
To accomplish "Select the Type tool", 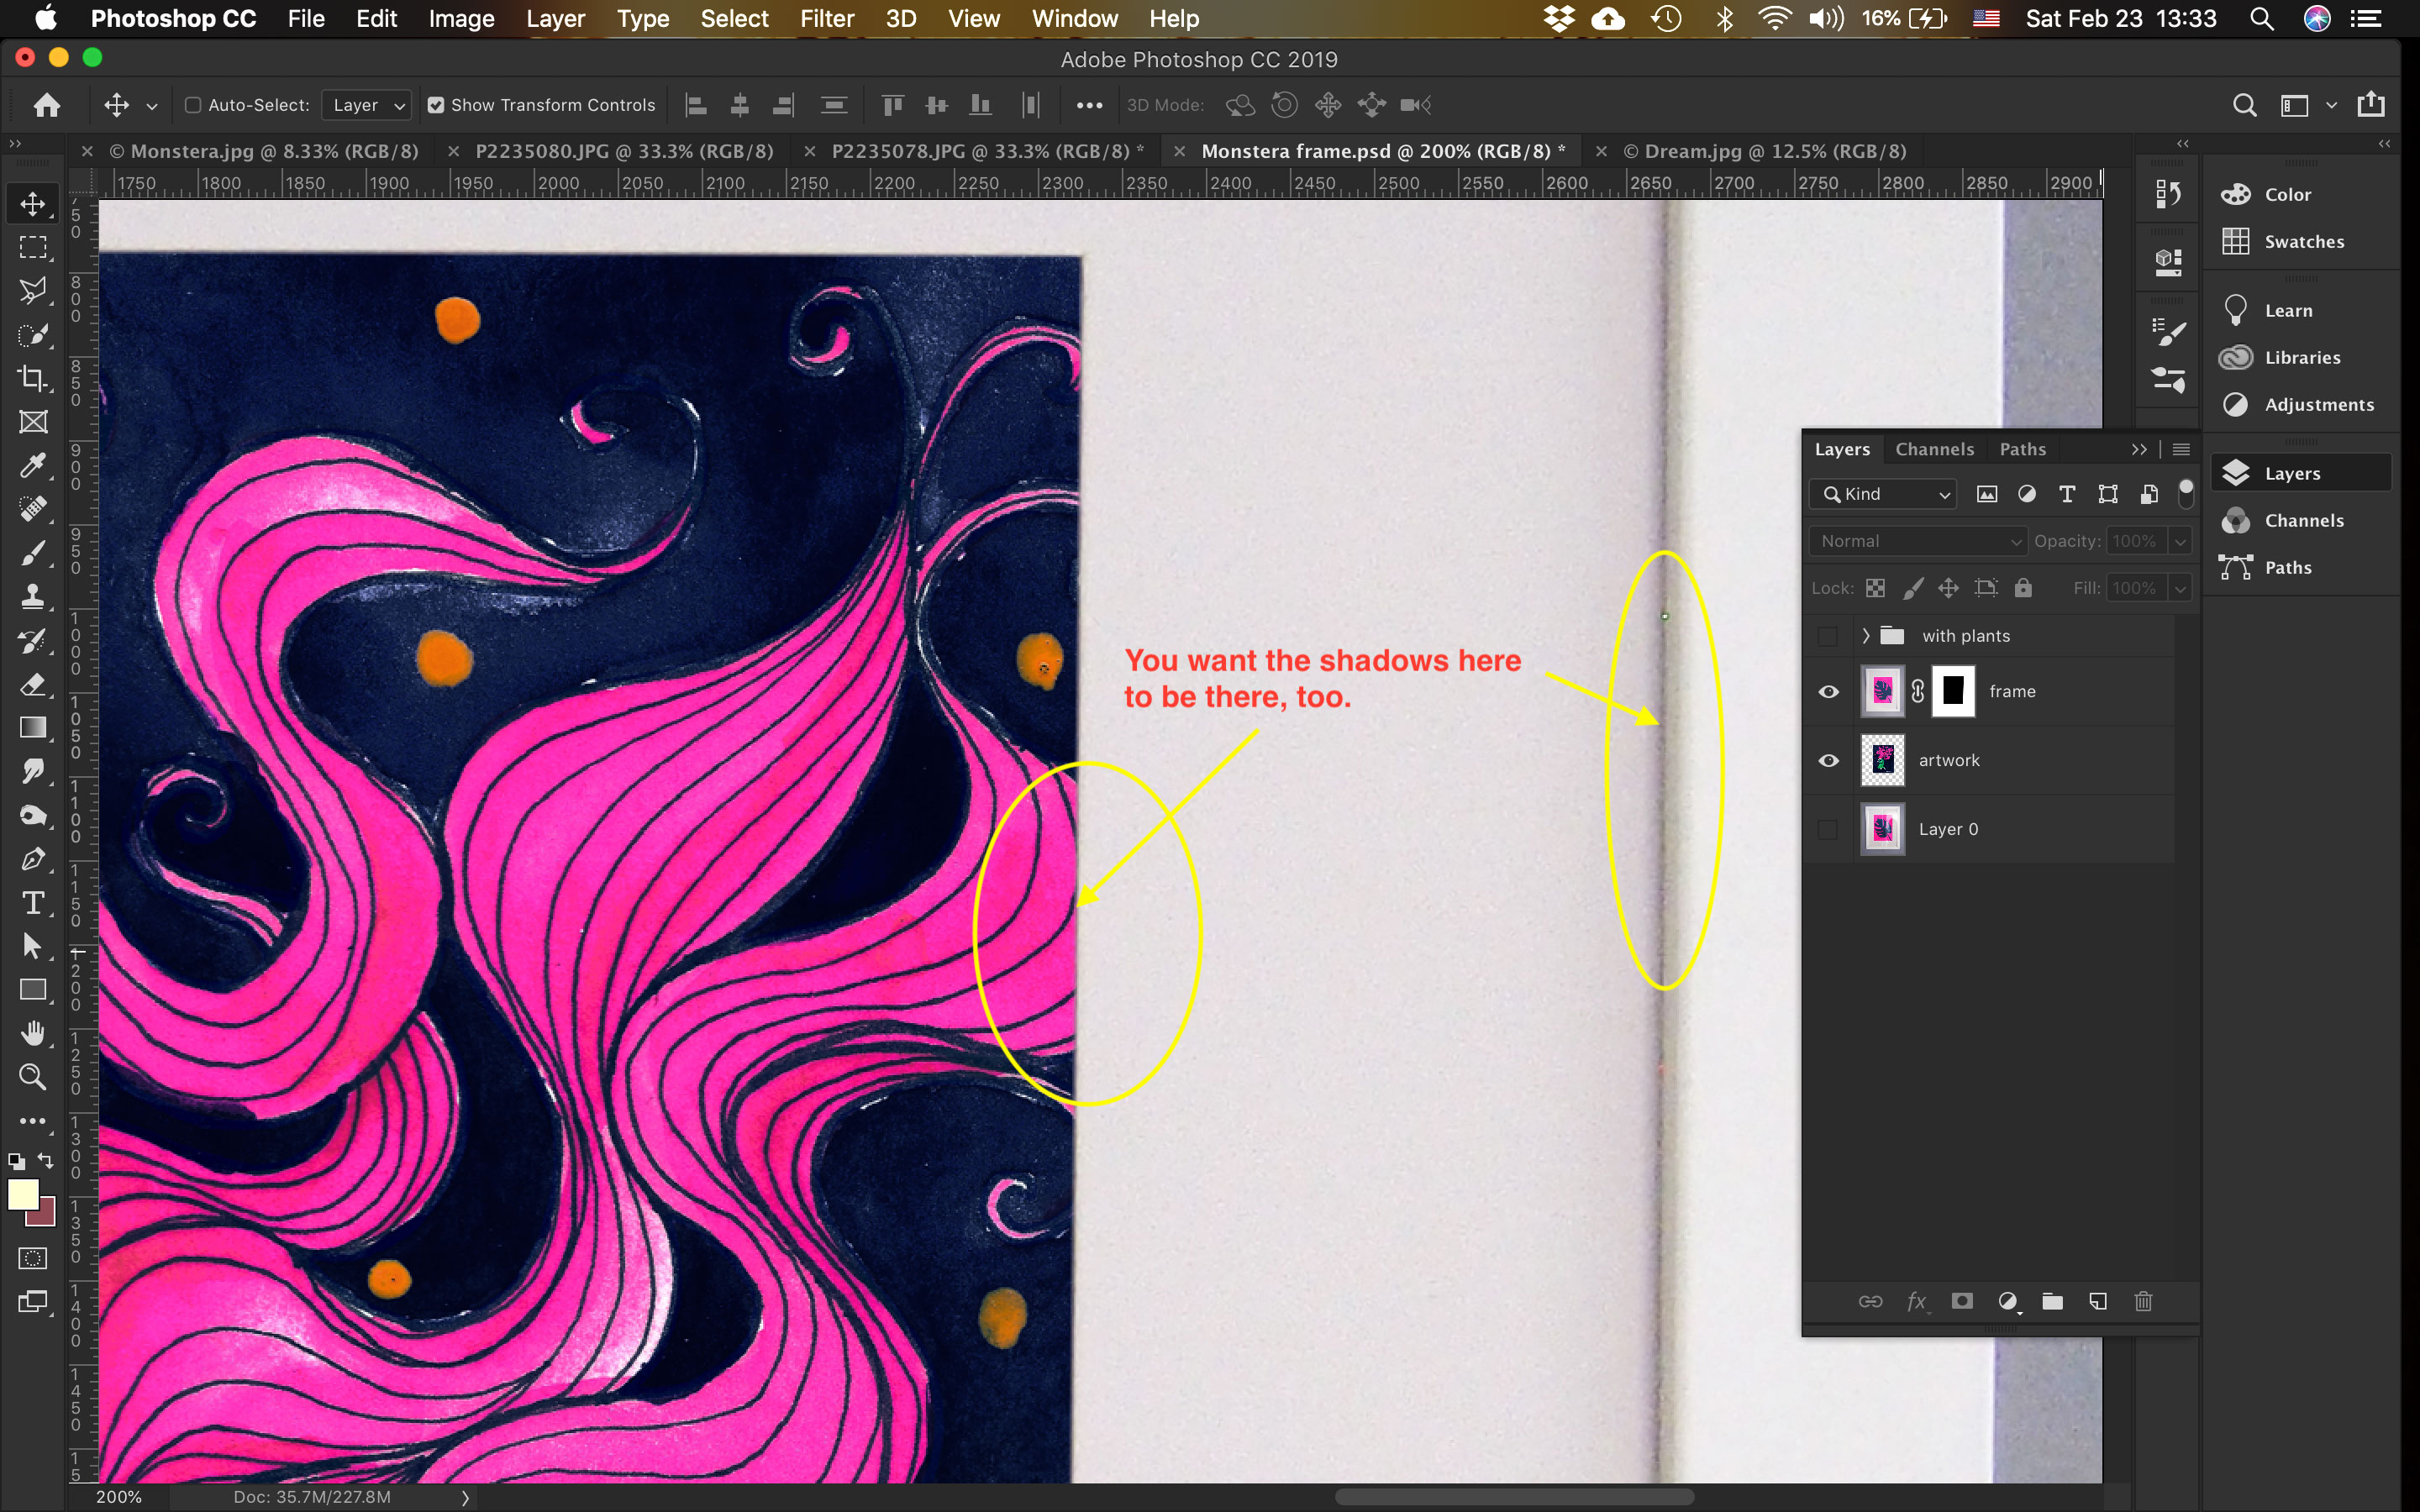I will 33,902.
